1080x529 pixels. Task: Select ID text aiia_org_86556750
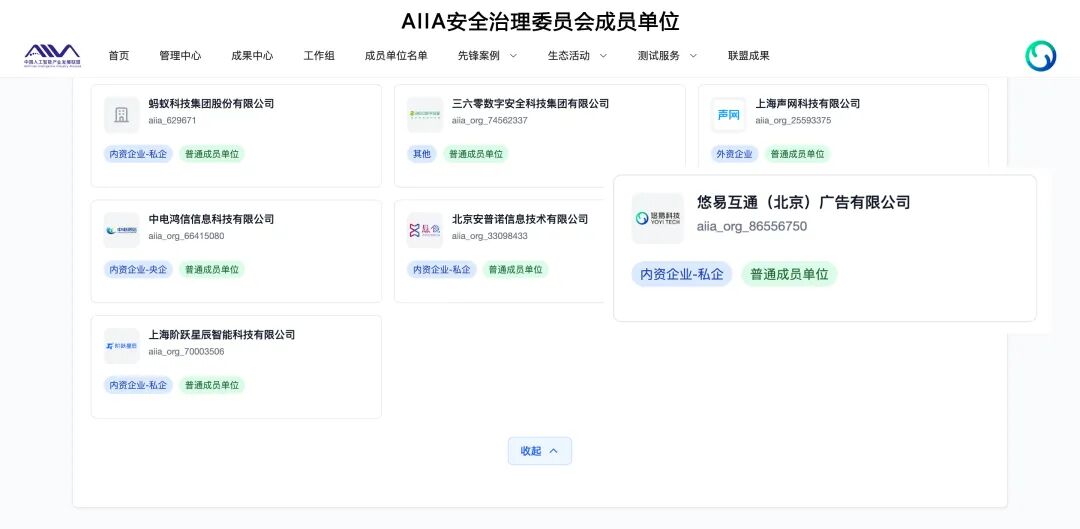coord(751,227)
